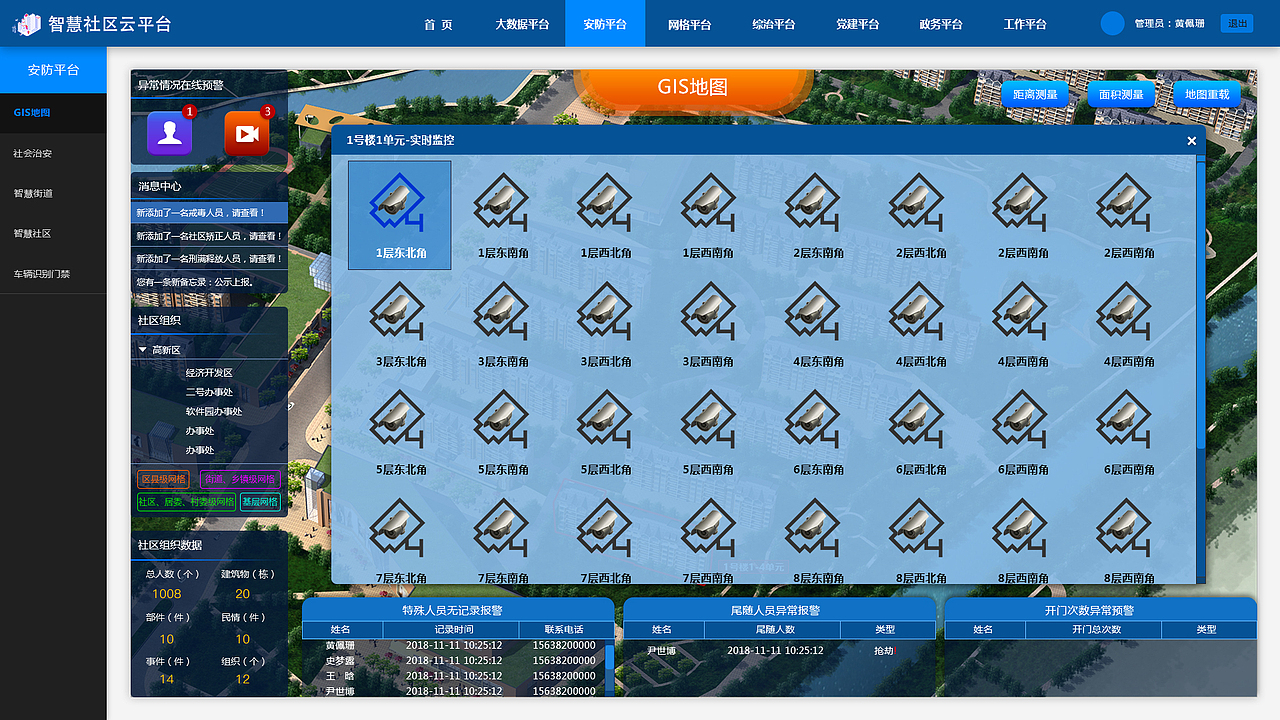Select the 5层东北角 camera
The image size is (1280, 720).
pyautogui.click(x=400, y=432)
